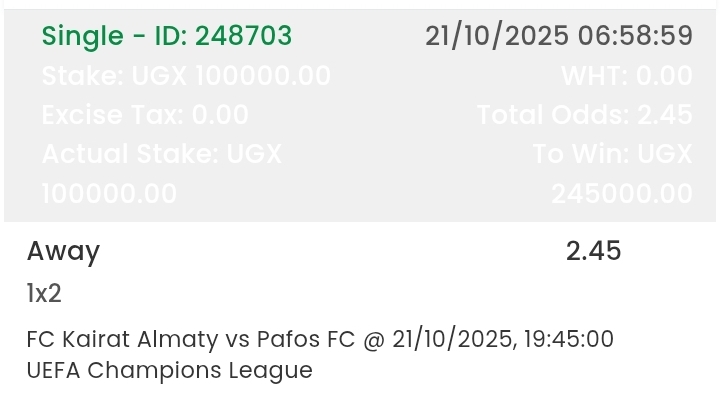This screenshot has width=720, height=417.
Task: Click the Excise Tax 0.00 field
Action: pyautogui.click(x=145, y=115)
